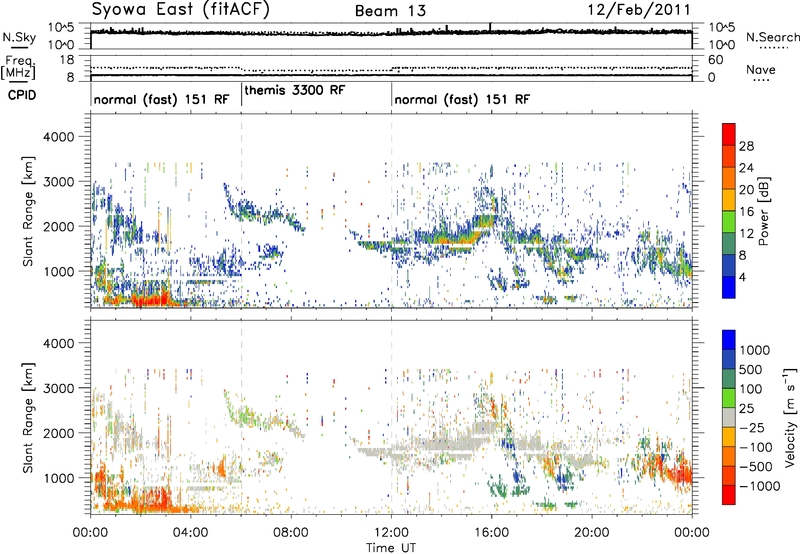Click the '4000' tick on power panel
The width and height of the screenshot is (800, 554).
[x=58, y=137]
